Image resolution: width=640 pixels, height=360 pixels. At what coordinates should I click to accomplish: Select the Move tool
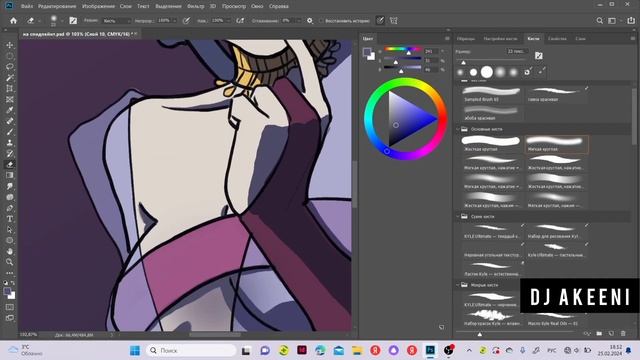[10, 45]
